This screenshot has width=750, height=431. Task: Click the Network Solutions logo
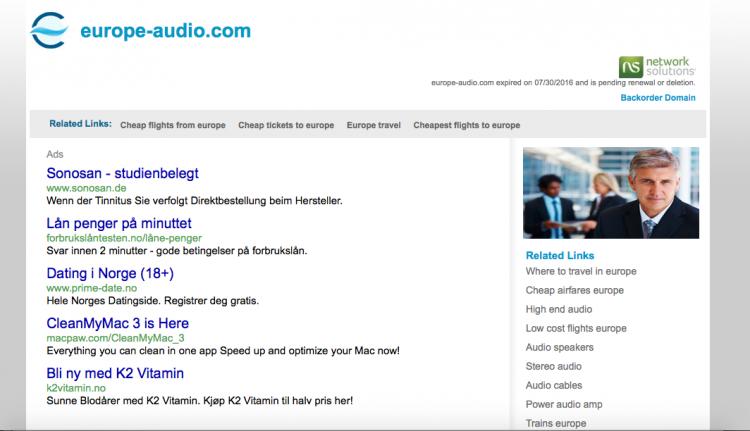(x=657, y=66)
